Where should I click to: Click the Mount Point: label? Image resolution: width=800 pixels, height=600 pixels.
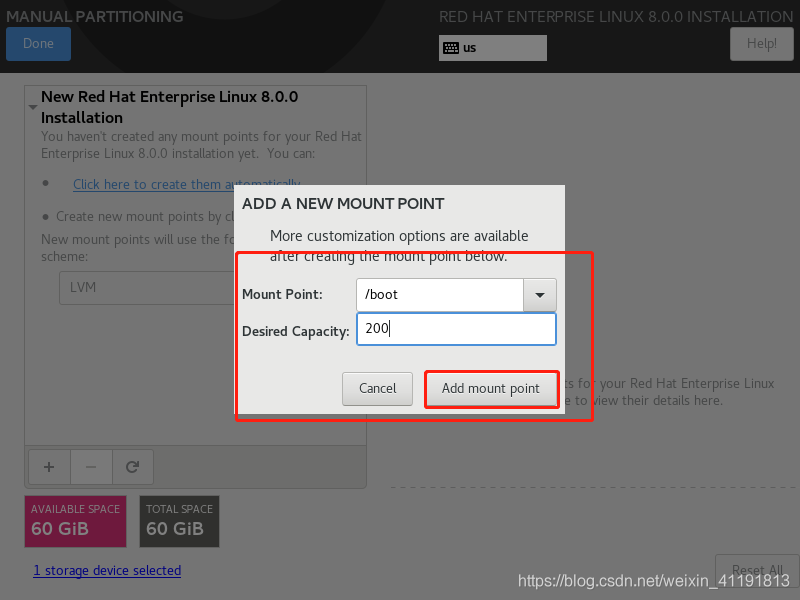282,294
